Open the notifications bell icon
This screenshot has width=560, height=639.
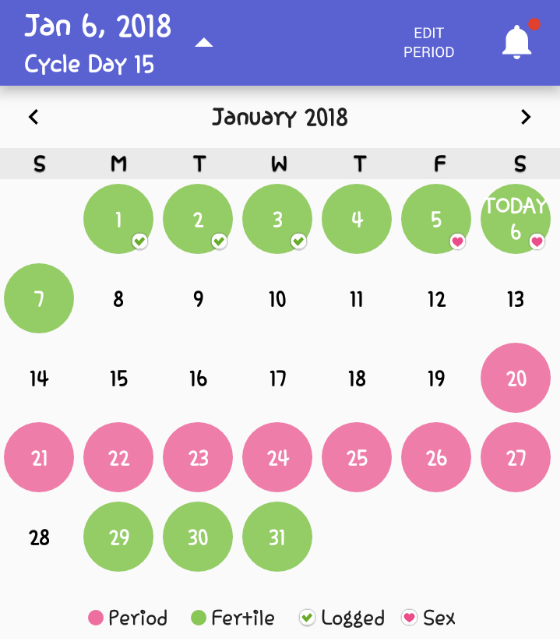point(516,42)
